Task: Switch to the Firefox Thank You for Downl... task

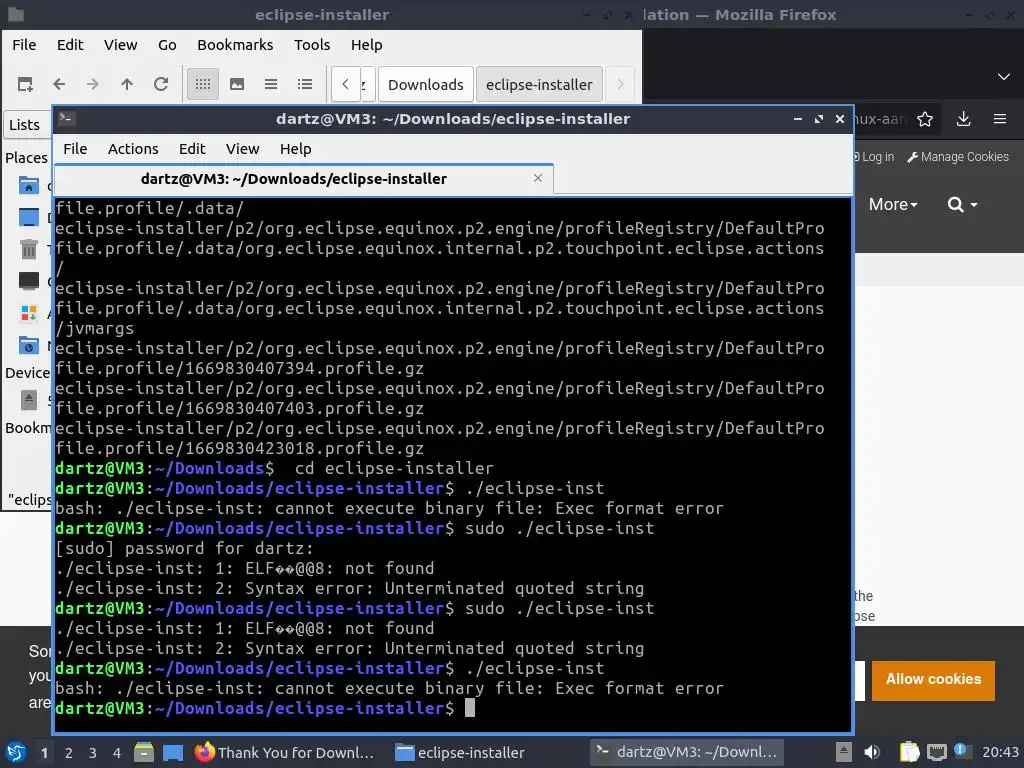Action: coord(285,752)
